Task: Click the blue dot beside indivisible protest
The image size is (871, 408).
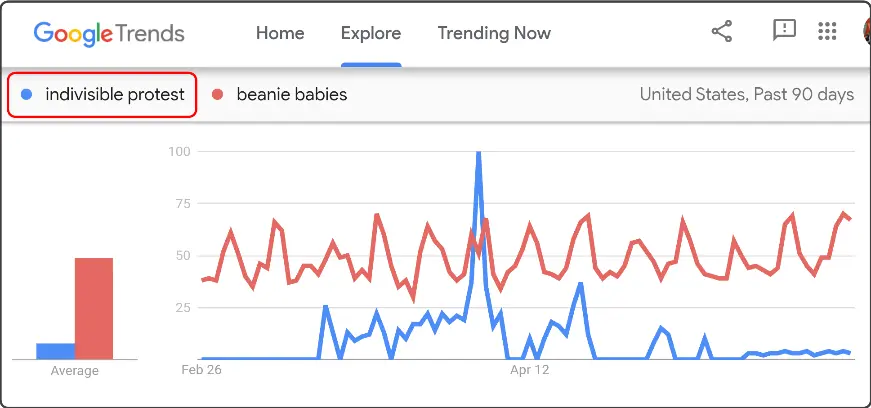Action: 26,95
